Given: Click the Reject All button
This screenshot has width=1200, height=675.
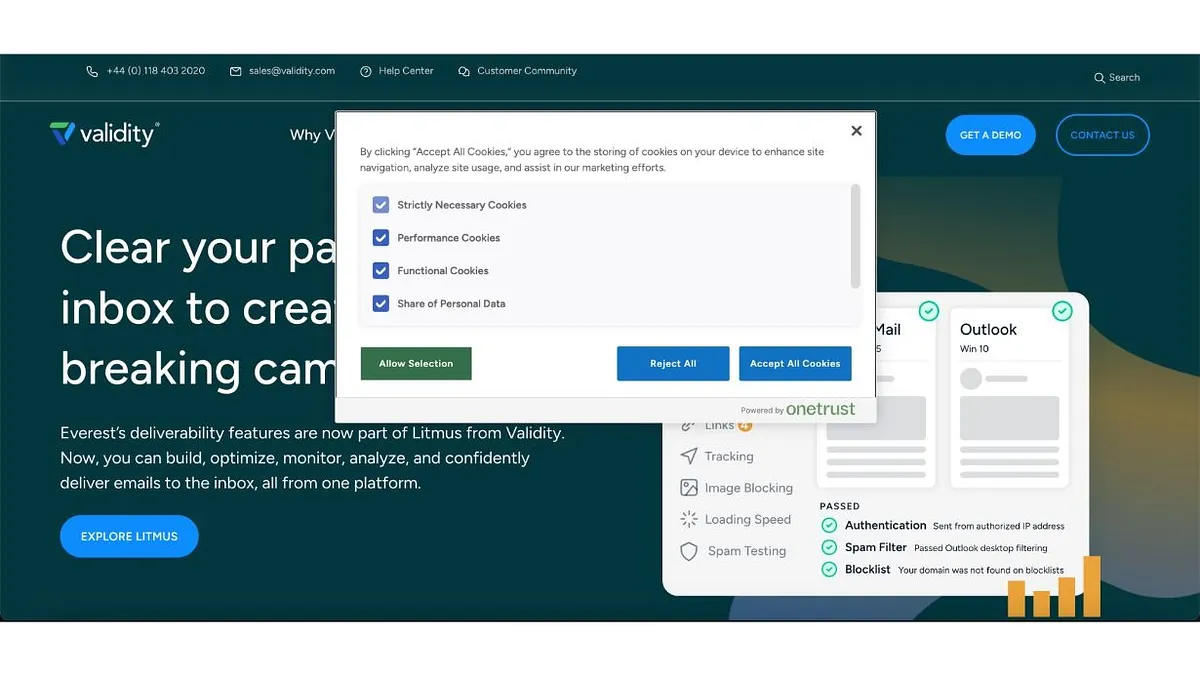Looking at the screenshot, I should [673, 364].
